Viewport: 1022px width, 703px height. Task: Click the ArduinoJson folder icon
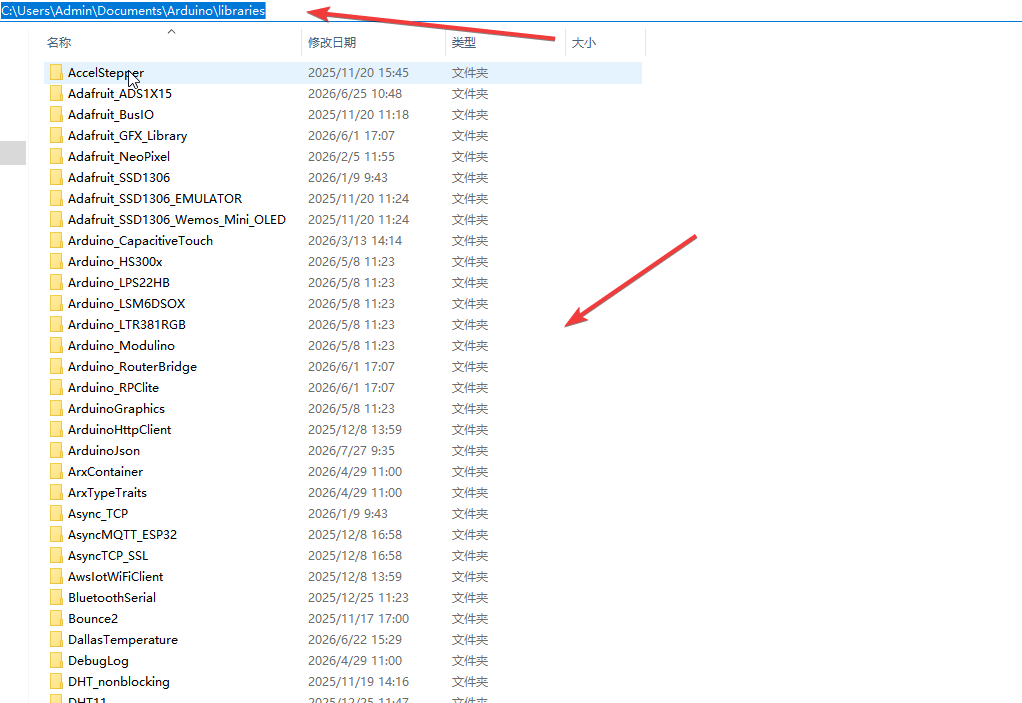pyautogui.click(x=57, y=451)
